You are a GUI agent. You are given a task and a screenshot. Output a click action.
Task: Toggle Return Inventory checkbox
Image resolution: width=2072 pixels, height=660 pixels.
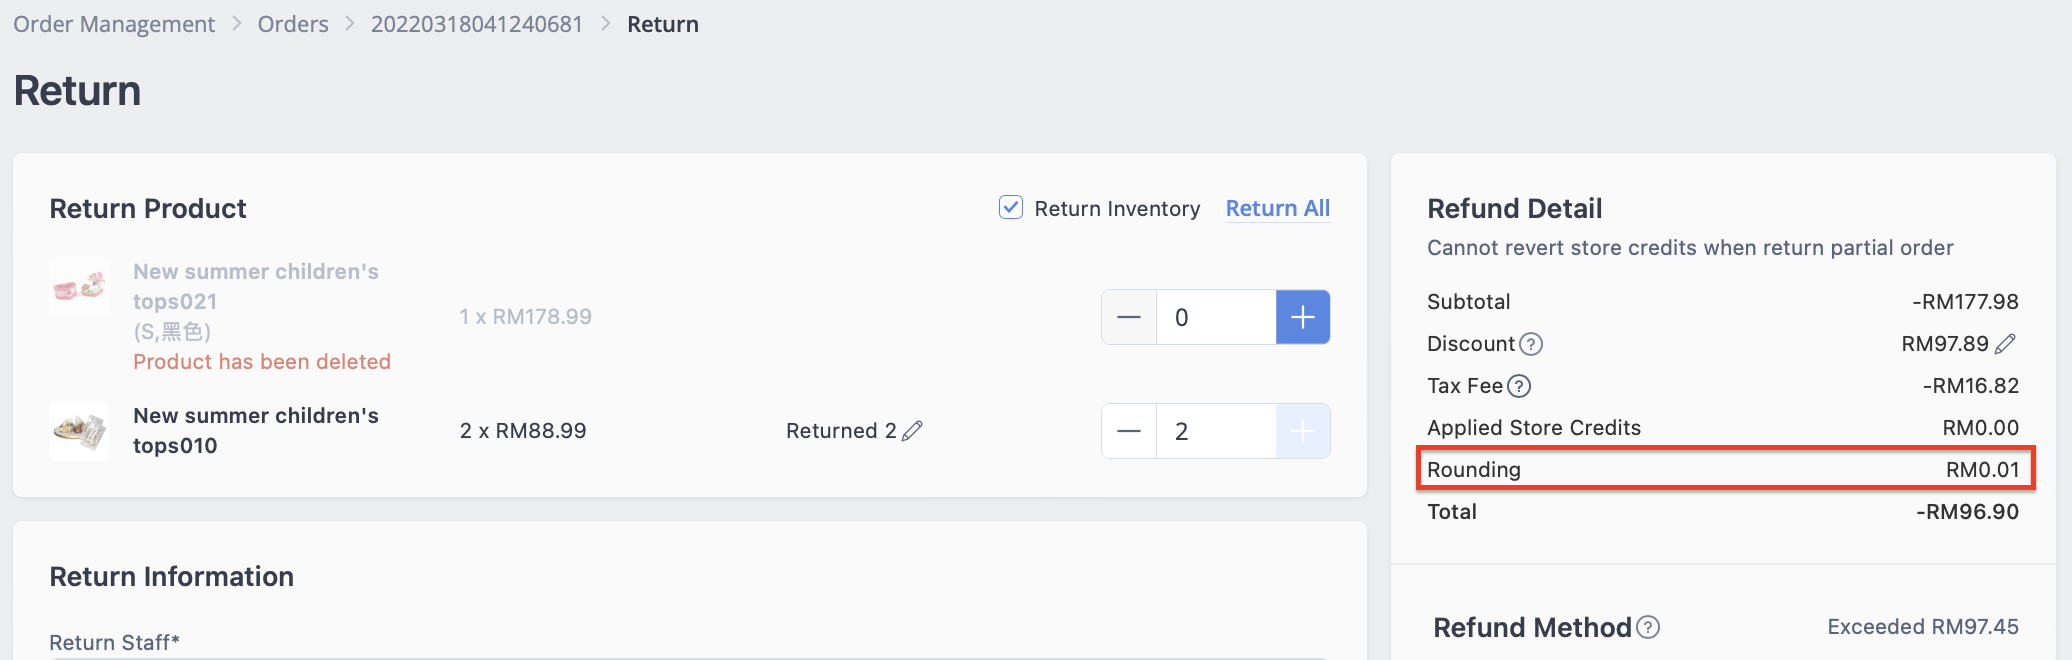point(1011,207)
